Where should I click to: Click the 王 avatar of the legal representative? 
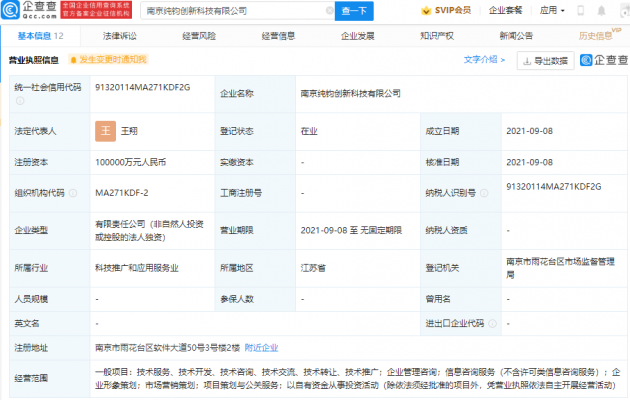(x=104, y=129)
